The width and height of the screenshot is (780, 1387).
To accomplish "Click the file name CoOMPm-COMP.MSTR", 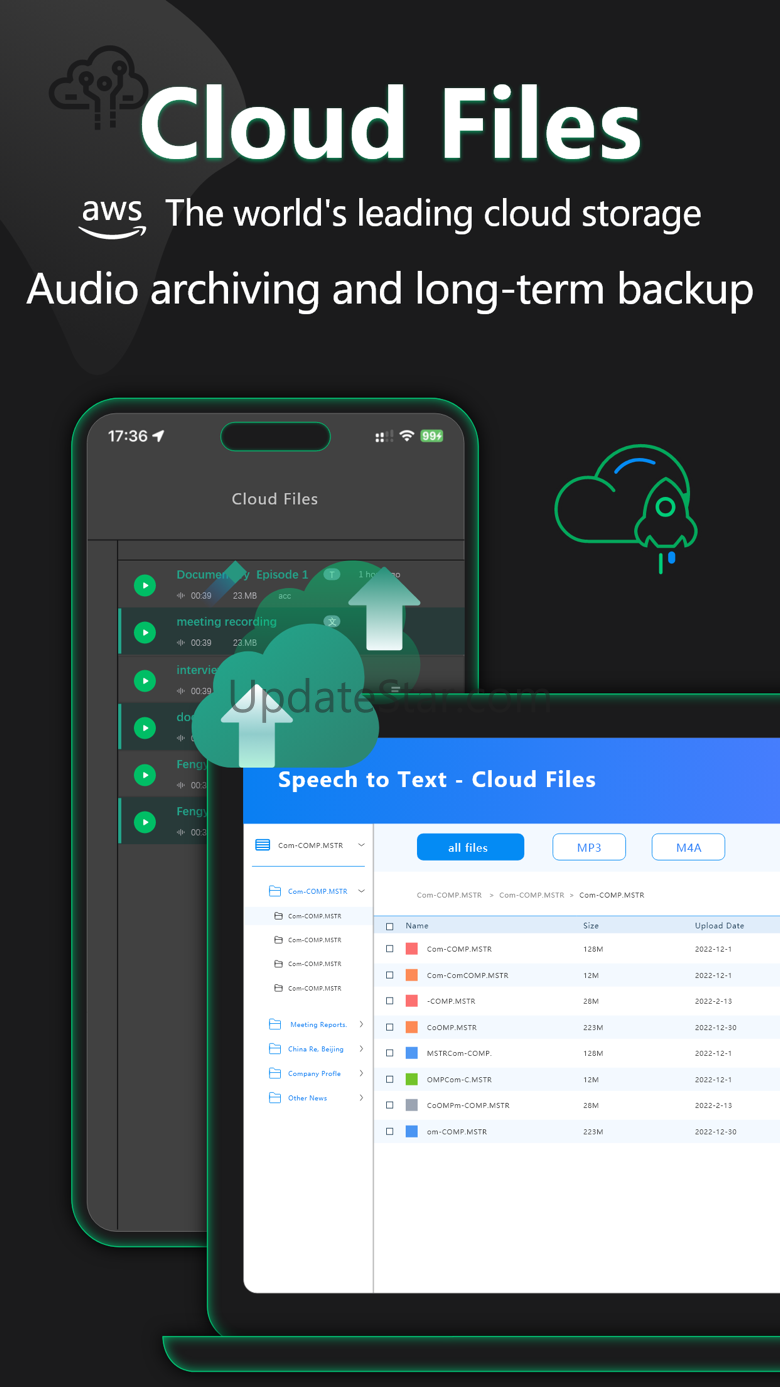I will pos(468,1105).
